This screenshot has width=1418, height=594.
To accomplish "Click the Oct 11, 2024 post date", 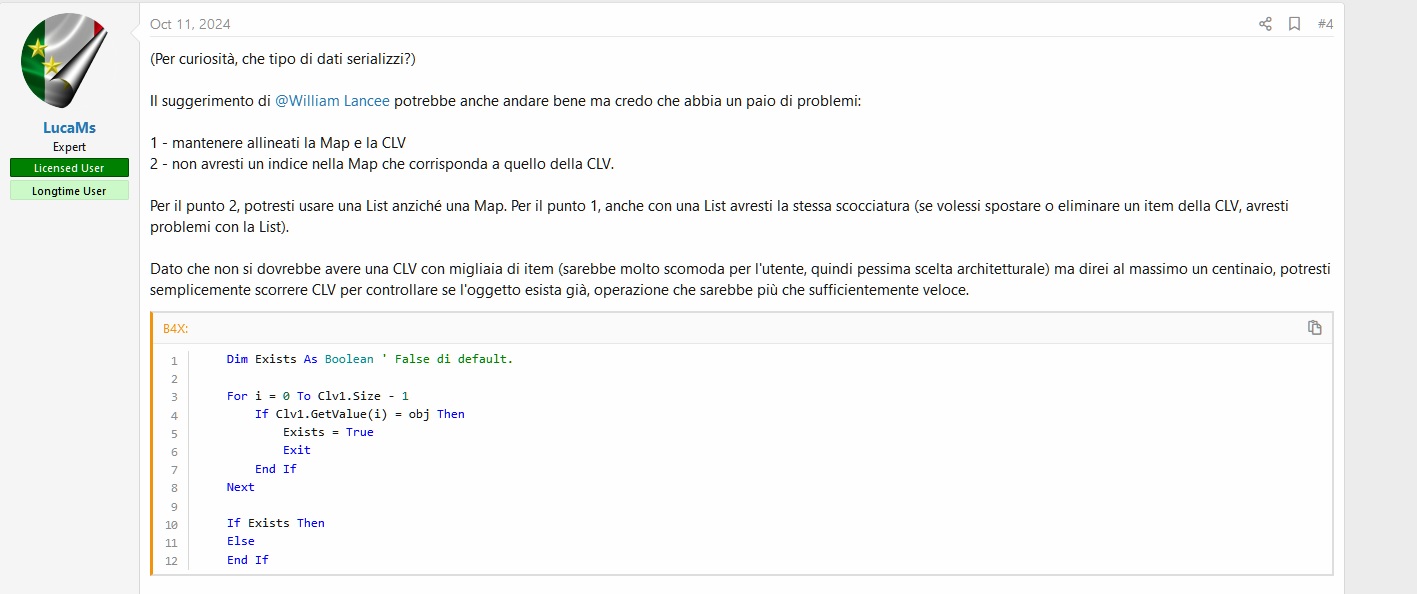I will [x=190, y=24].
